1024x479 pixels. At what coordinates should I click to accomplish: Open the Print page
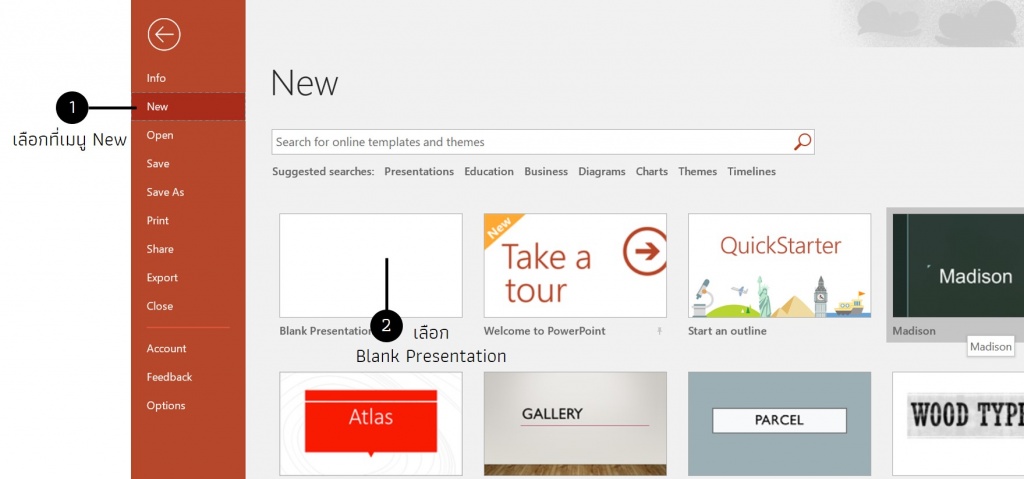coord(157,221)
